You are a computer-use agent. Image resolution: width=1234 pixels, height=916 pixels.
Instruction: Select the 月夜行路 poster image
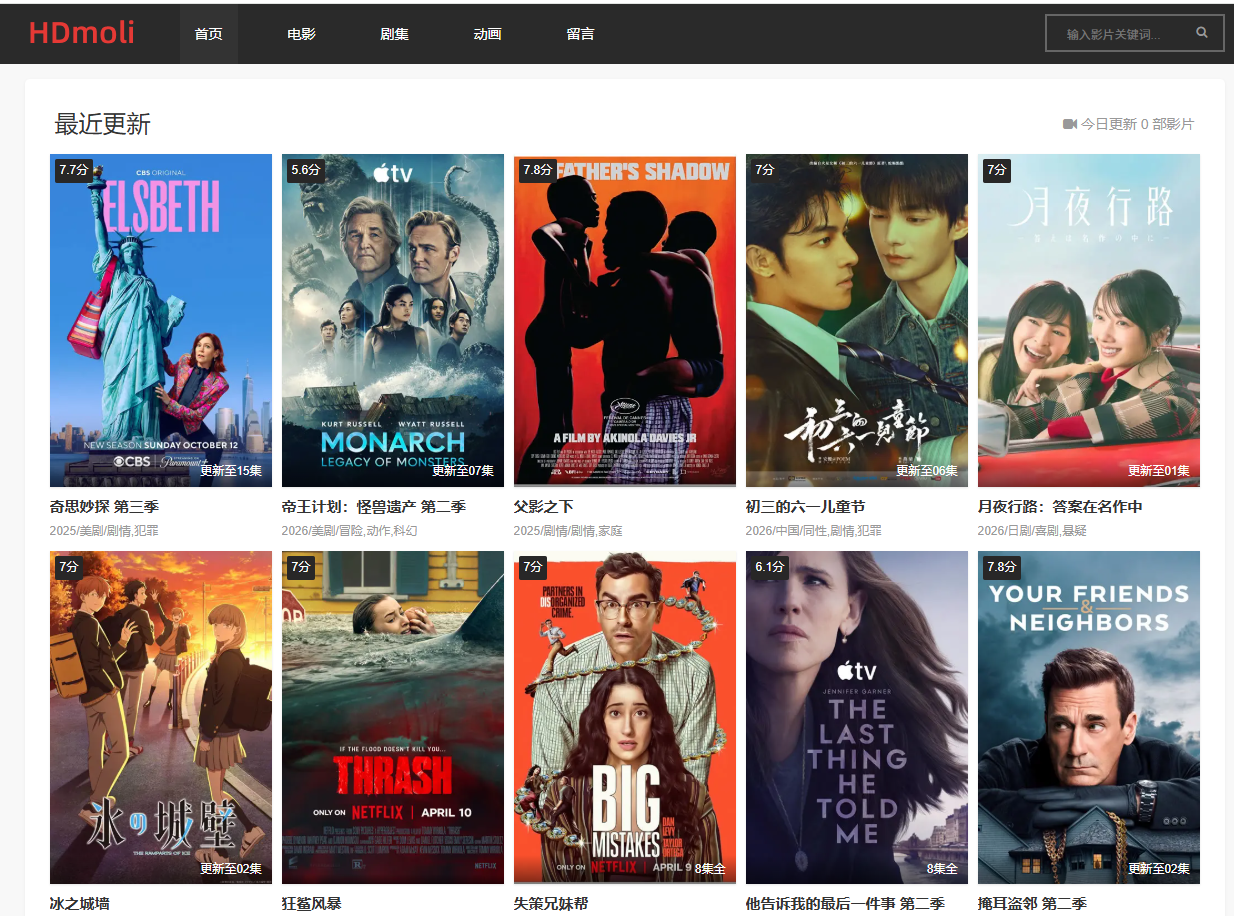pos(1089,320)
